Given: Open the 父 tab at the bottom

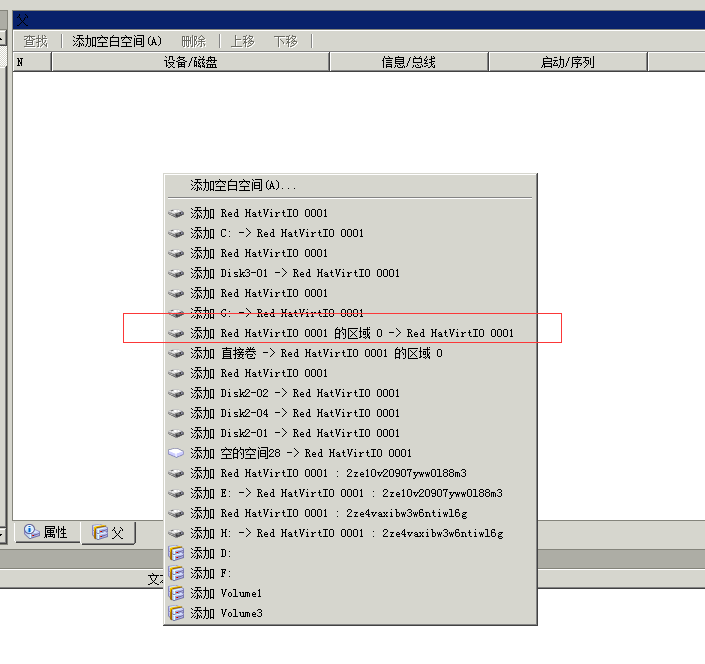Looking at the screenshot, I should pos(108,533).
